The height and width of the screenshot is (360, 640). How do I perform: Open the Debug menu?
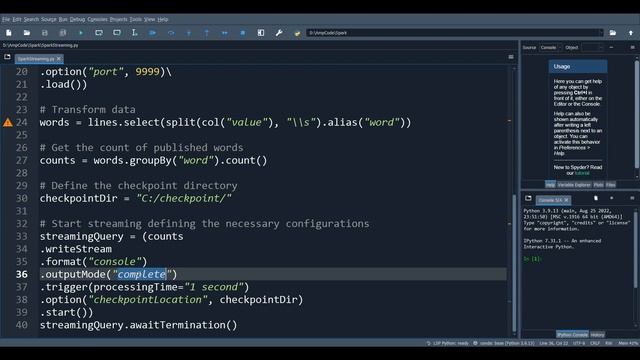[x=77, y=19]
